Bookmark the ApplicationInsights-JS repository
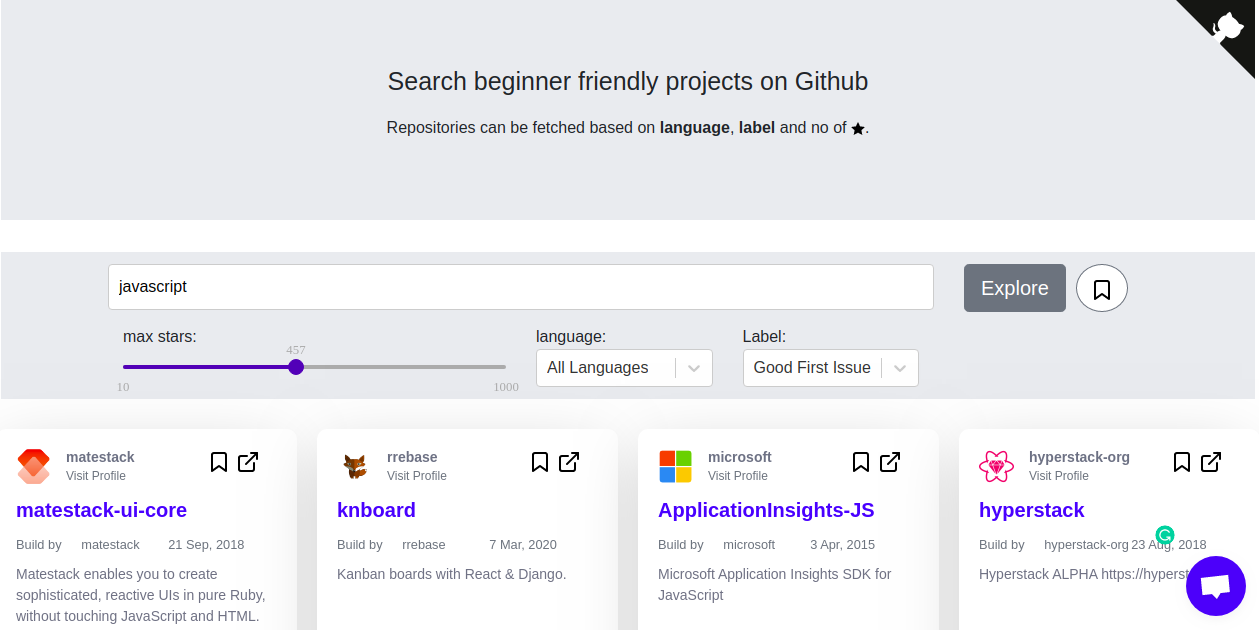Image resolution: width=1259 pixels, height=630 pixels. coord(861,462)
